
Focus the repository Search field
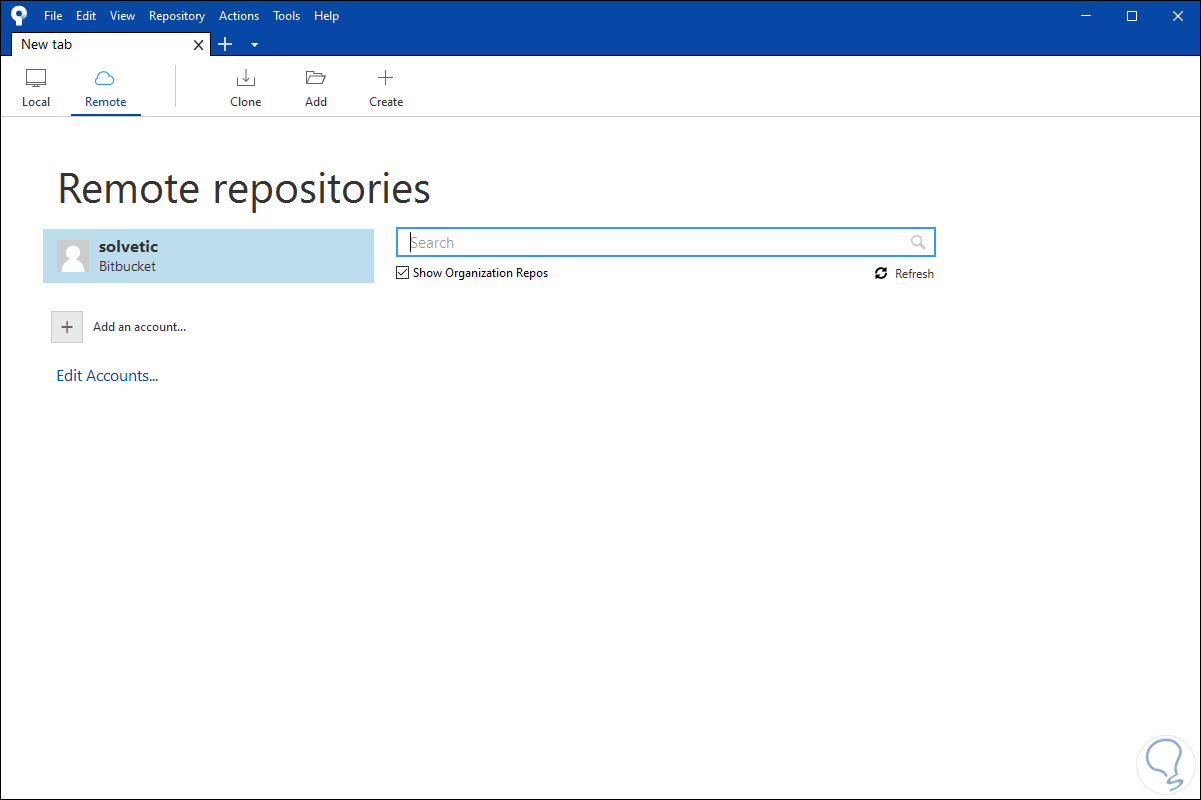655,242
